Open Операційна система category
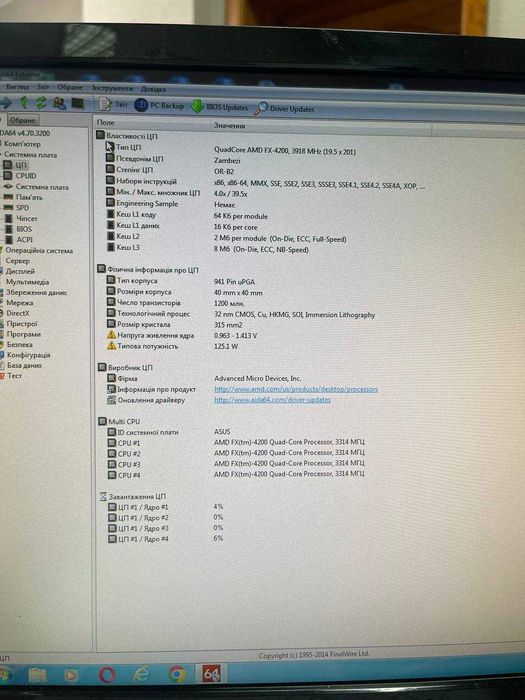Image resolution: width=525 pixels, height=700 pixels. tap(39, 250)
